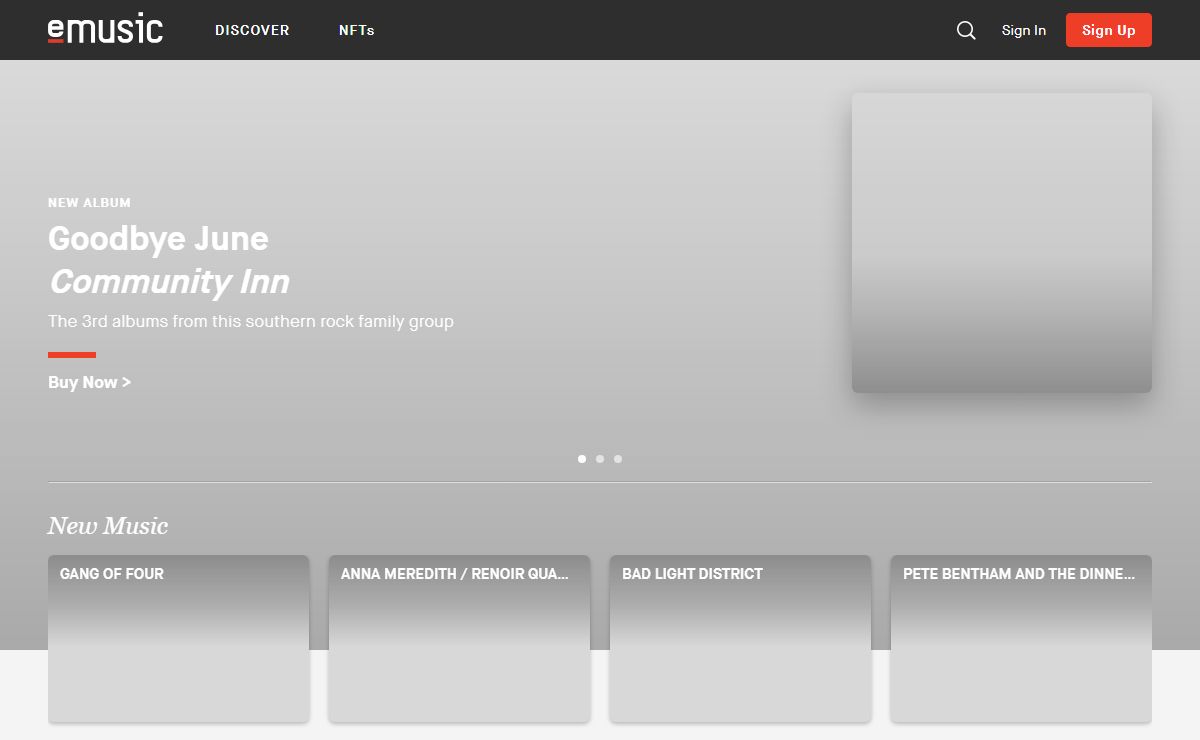1200x740 pixels.
Task: Click the Goodbye June artist title
Action: coord(158,239)
